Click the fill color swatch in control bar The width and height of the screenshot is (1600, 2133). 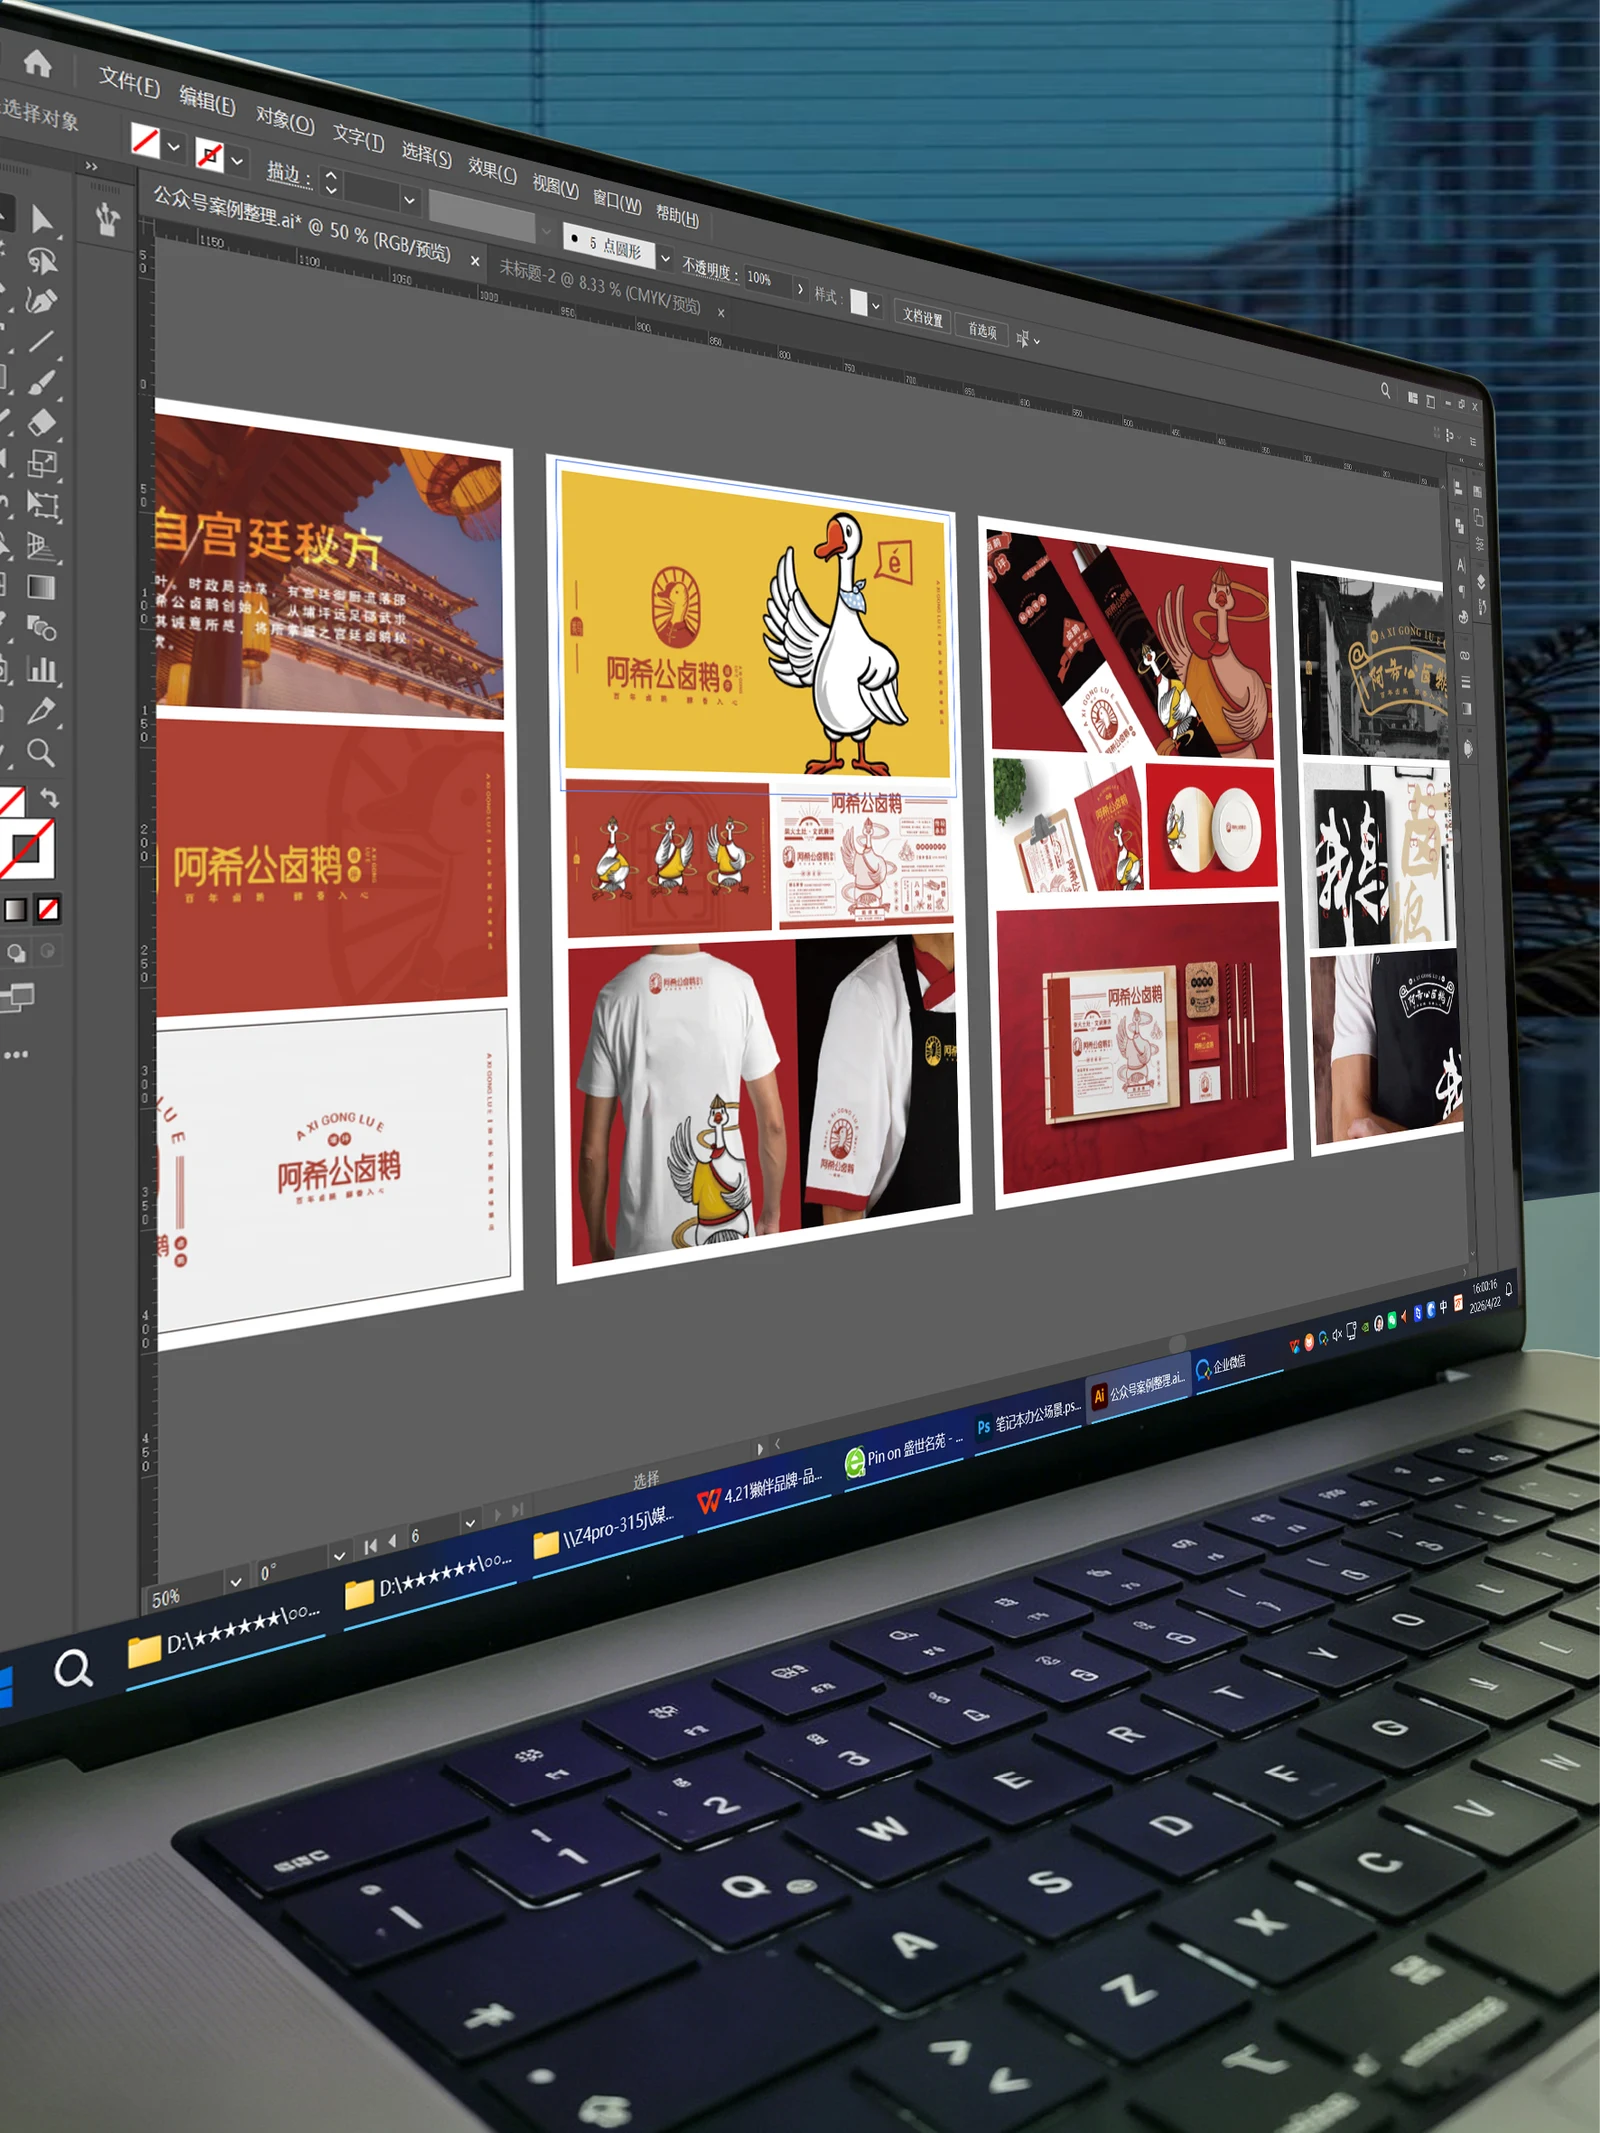(x=146, y=140)
